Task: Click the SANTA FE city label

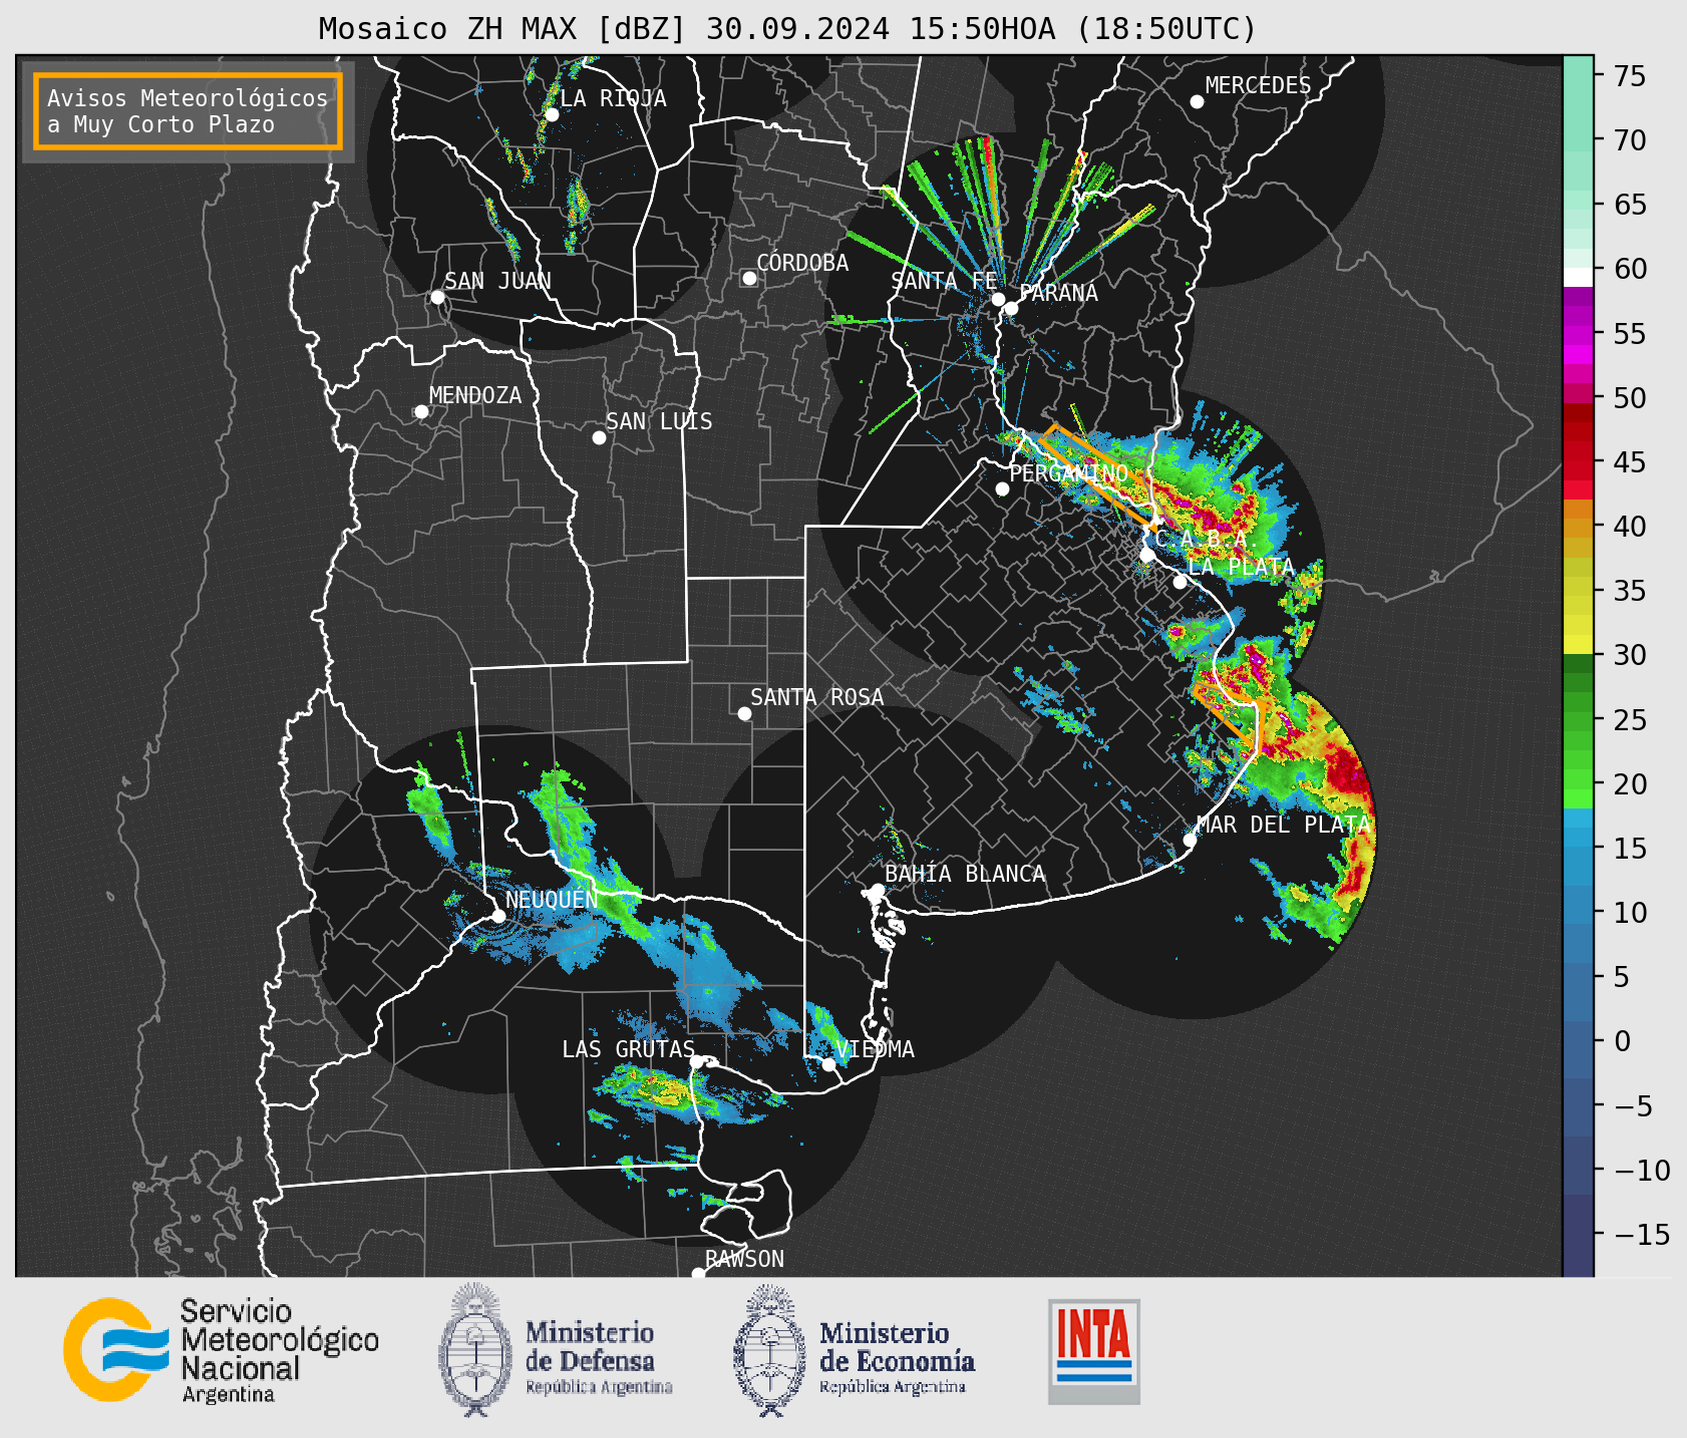Action: [944, 281]
